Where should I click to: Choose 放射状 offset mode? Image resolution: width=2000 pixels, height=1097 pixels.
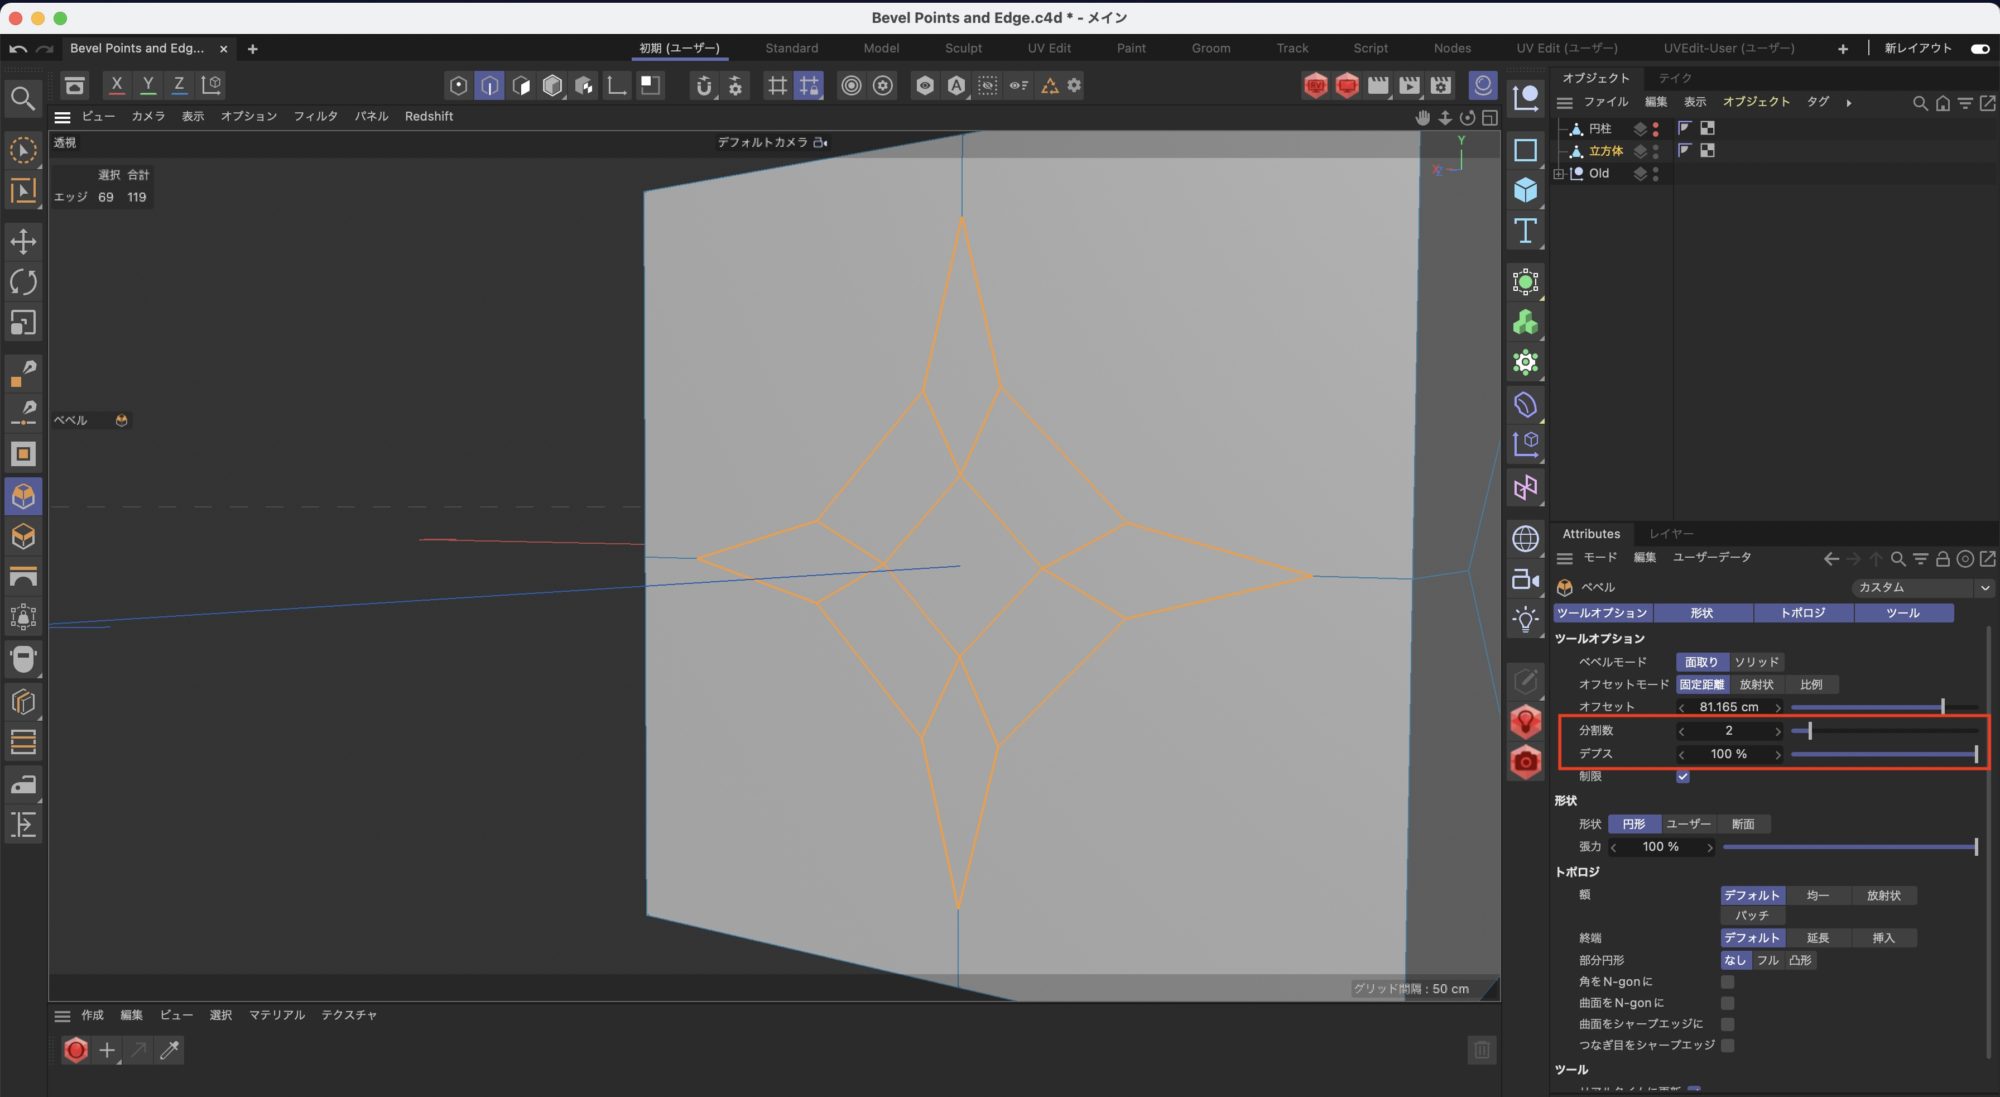[x=1756, y=685]
